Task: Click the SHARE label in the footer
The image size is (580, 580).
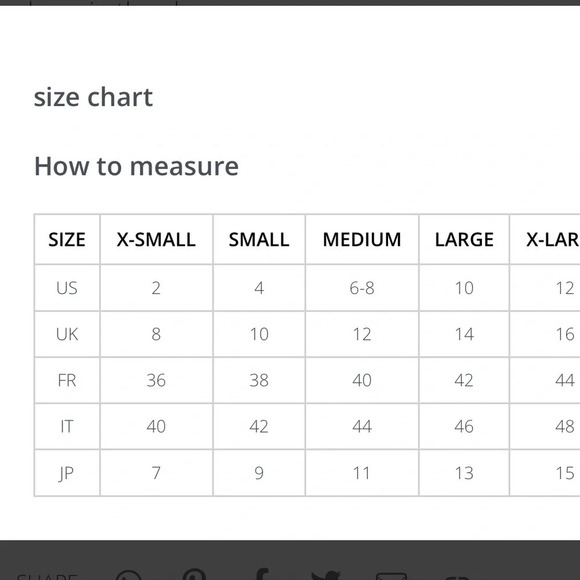Action: pos(47,576)
